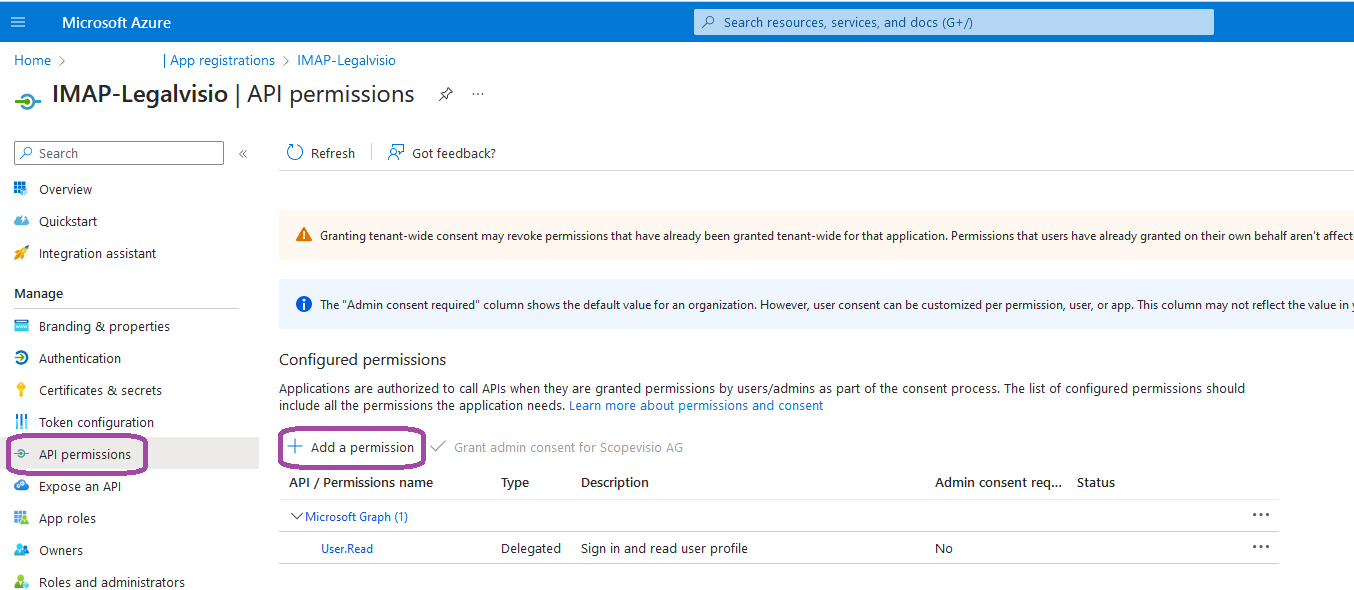
Task: Go to Expose an API page
Action: [80, 486]
